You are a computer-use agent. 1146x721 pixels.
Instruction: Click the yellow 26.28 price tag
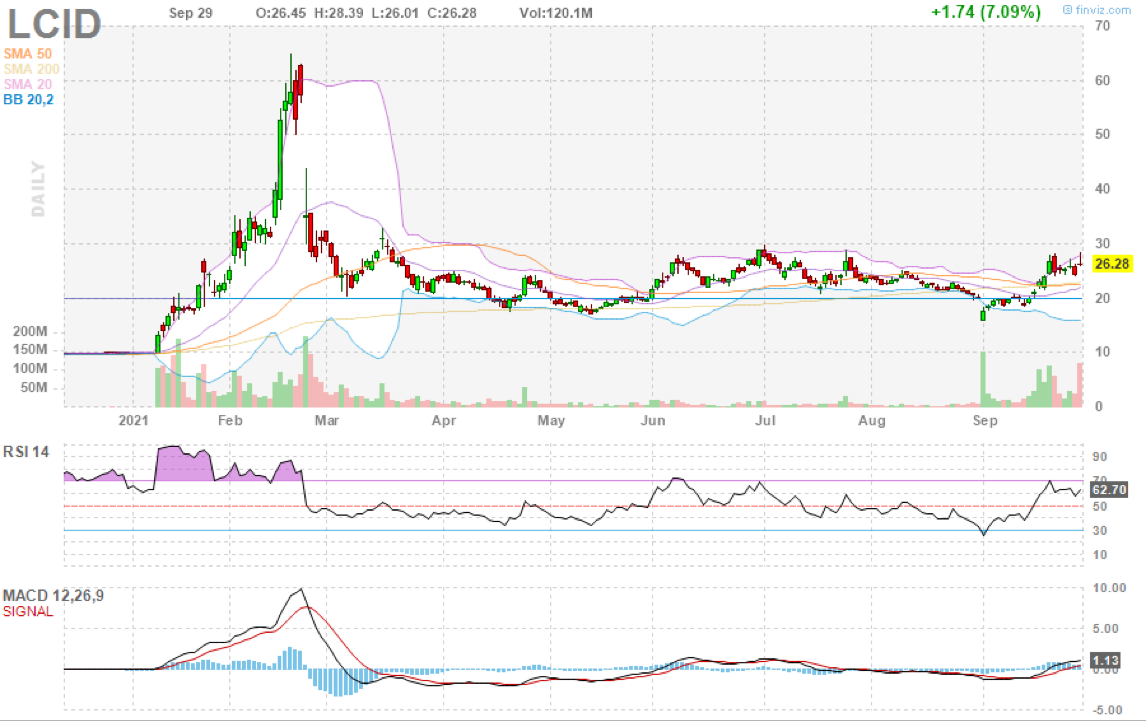(x=1112, y=263)
